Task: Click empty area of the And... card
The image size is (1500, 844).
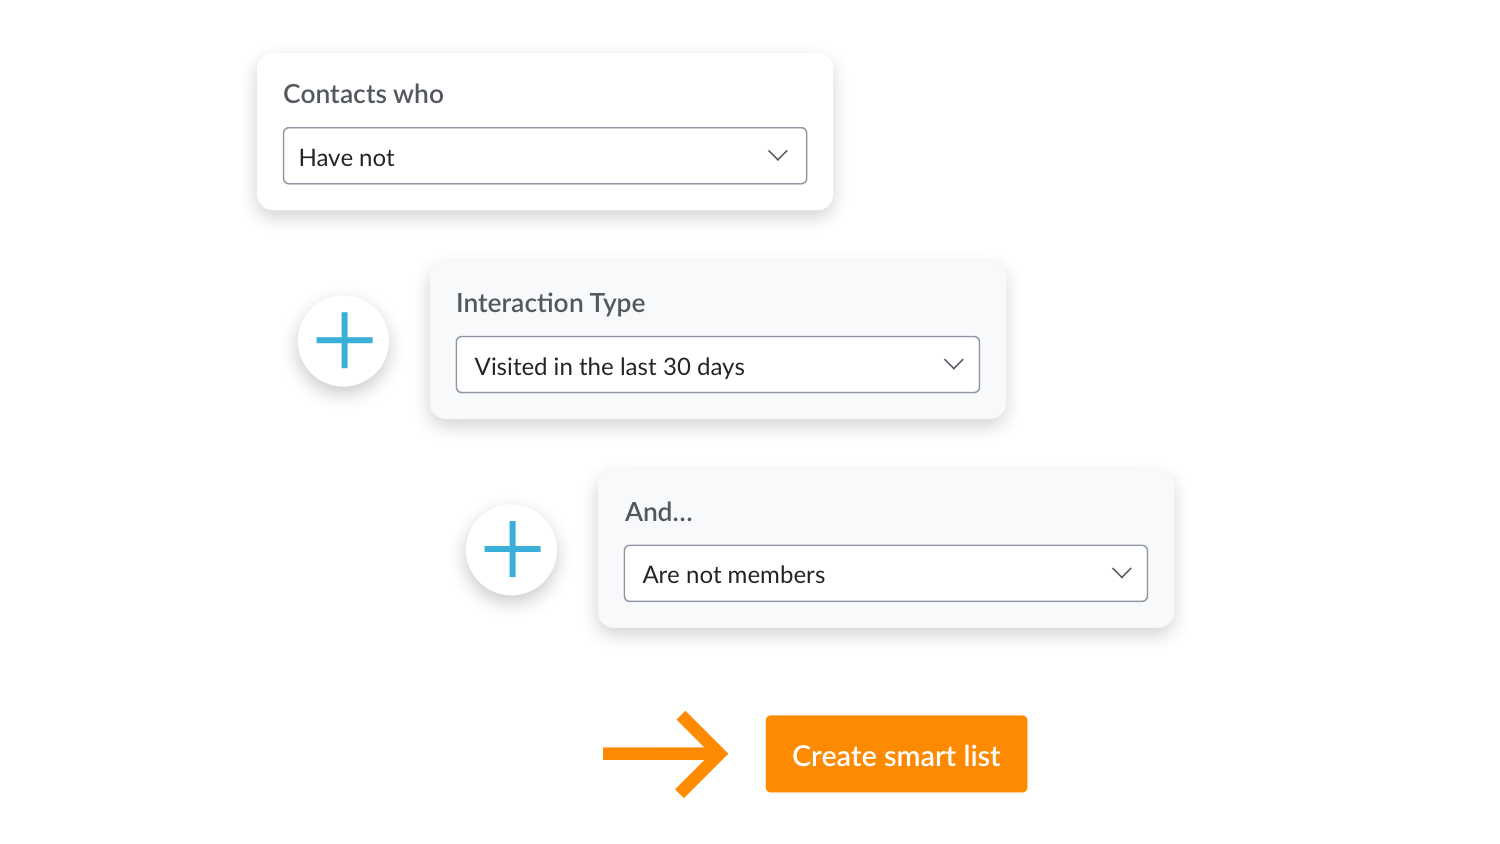Action: coord(950,510)
